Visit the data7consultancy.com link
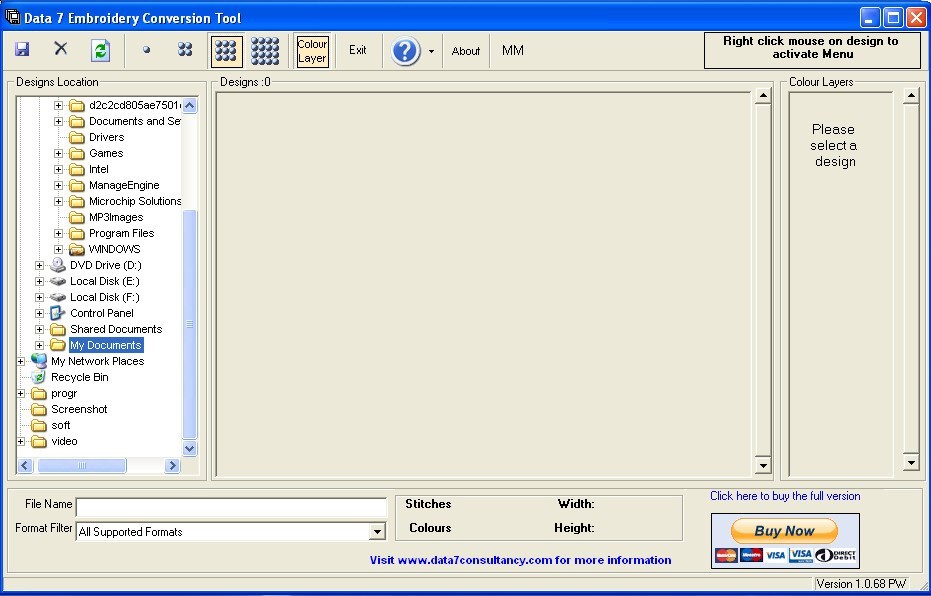 click(x=520, y=560)
